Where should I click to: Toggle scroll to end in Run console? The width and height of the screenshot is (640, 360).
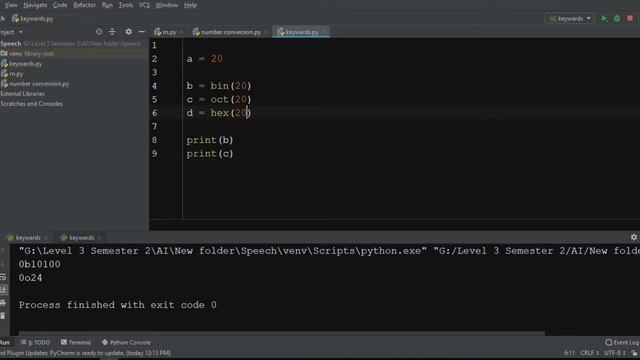click(x=3, y=290)
